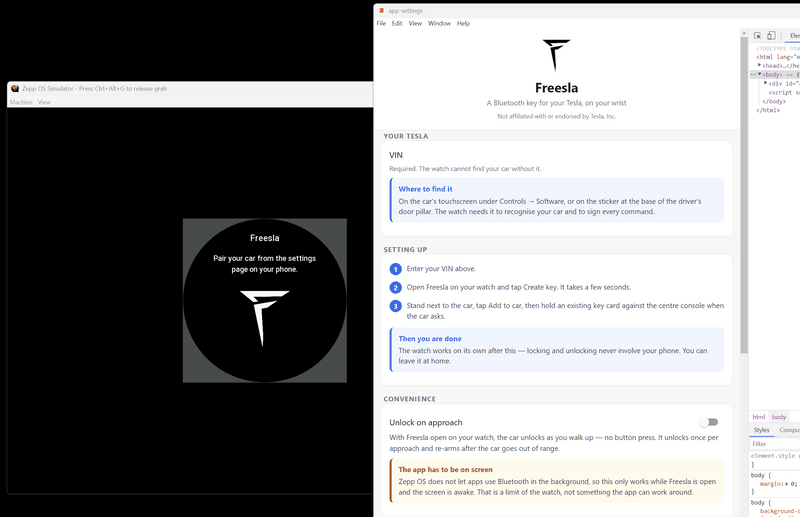The image size is (800, 517).
Task: Click 'A Bluetooth key for your Tesla' tagline
Action: click(x=556, y=103)
